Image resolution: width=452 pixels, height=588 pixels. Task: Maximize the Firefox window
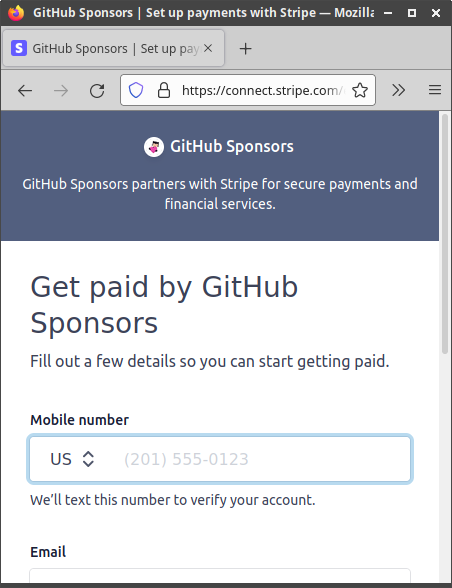pos(412,13)
